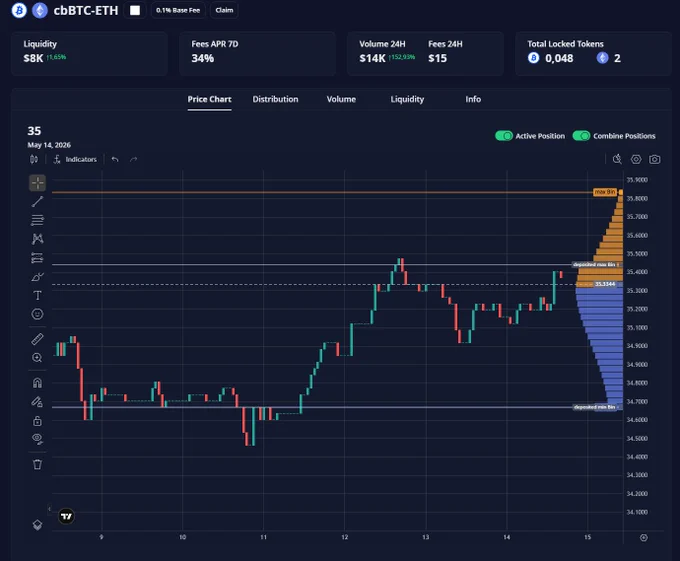The width and height of the screenshot is (680, 561).
Task: Hide all drawings with eye icon
Action: click(37, 439)
